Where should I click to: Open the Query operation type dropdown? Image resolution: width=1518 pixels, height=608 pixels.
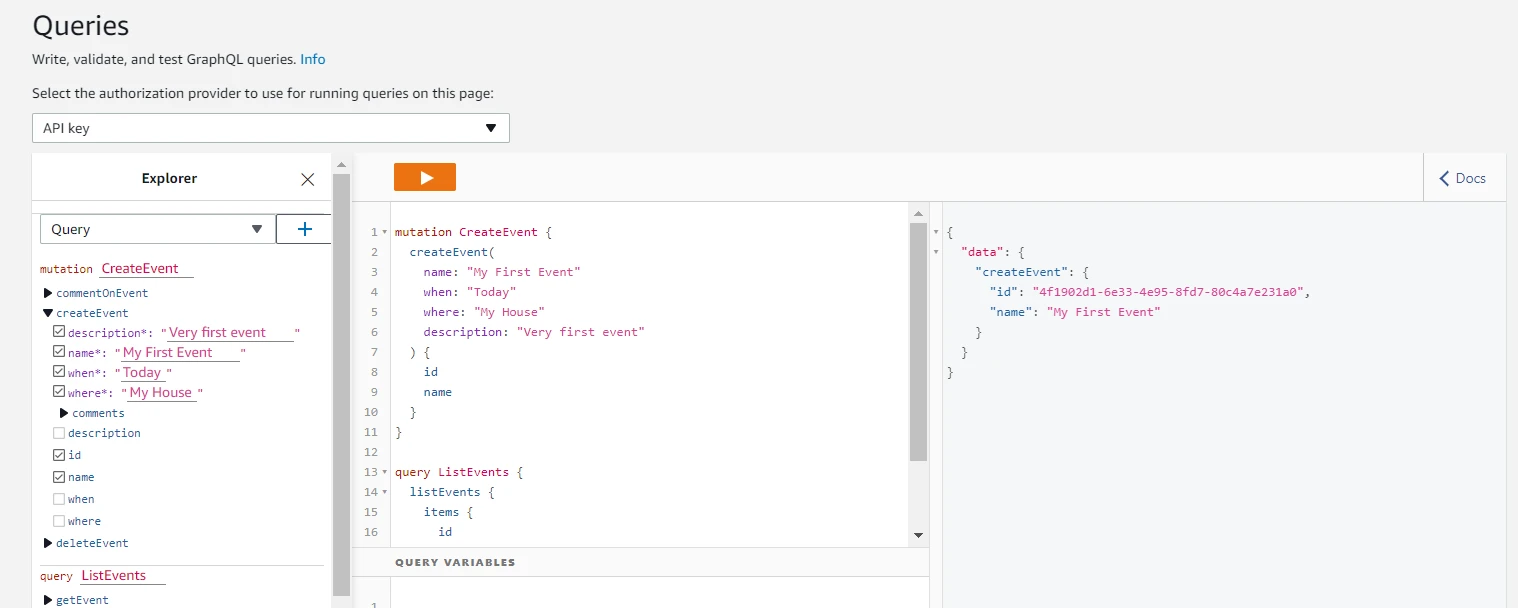157,229
